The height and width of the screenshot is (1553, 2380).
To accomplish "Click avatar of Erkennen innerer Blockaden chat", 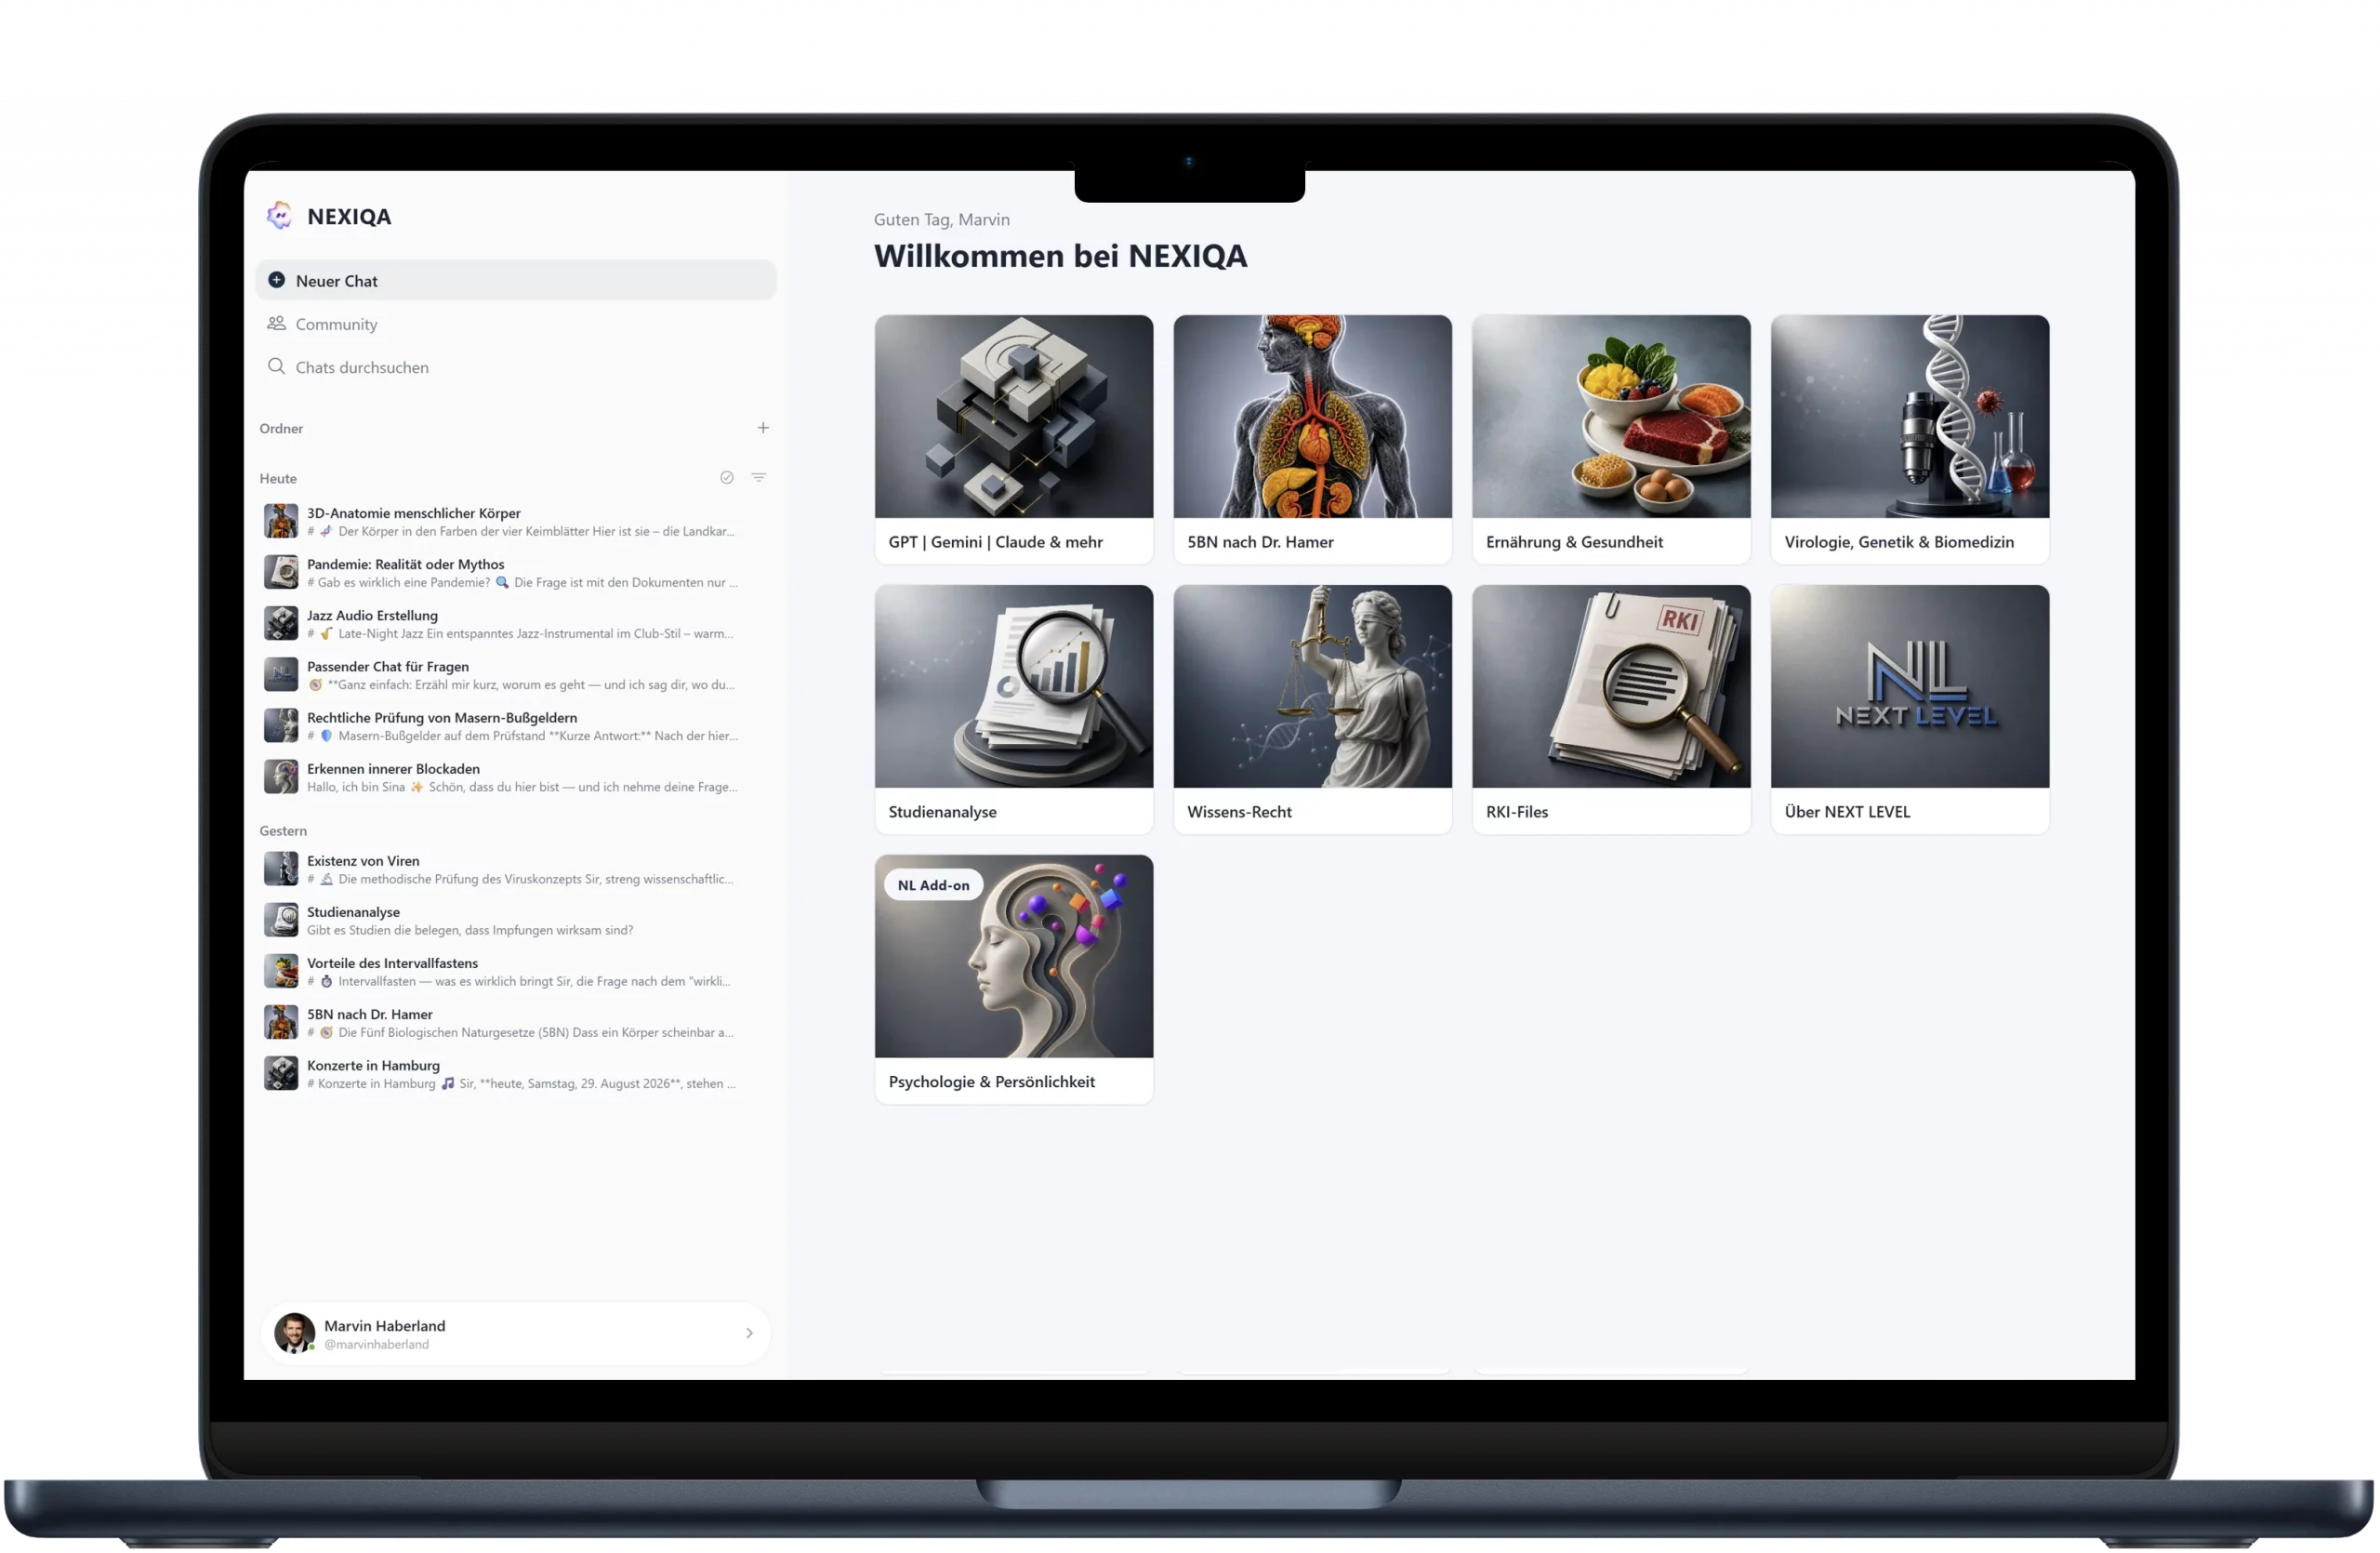I will pyautogui.click(x=281, y=776).
